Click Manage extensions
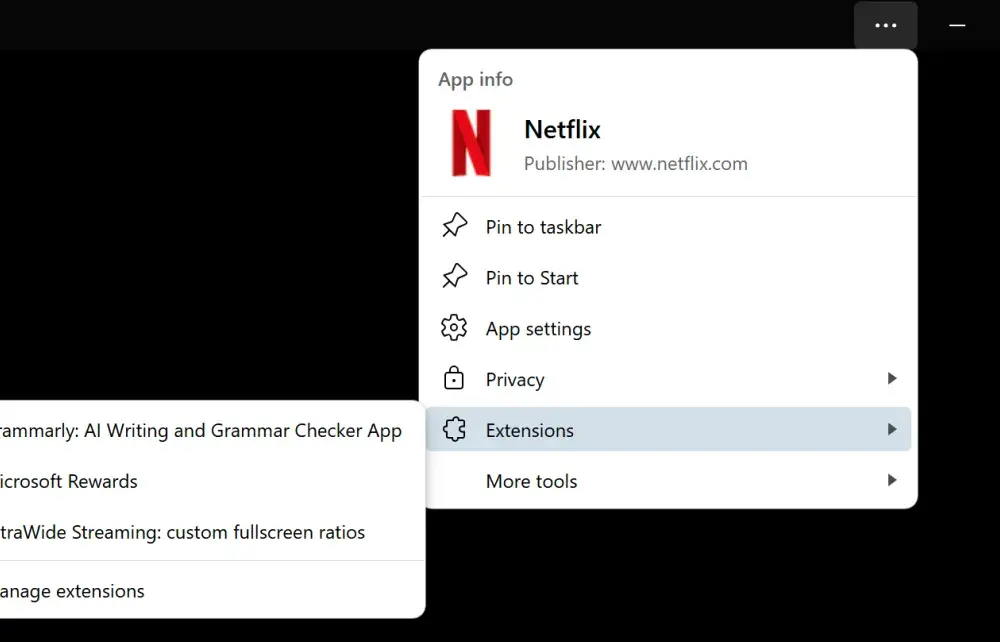This screenshot has height=642, width=1000. click(x=210, y=591)
